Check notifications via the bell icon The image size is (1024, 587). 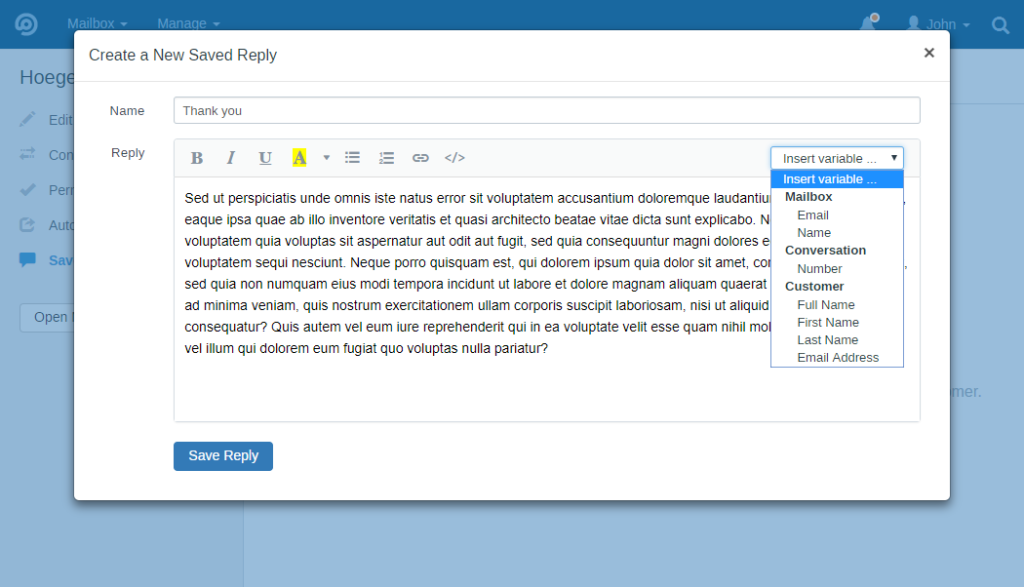click(x=867, y=24)
